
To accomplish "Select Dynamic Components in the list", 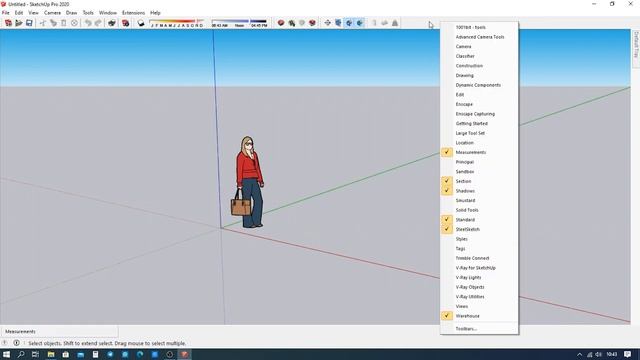I will pos(479,85).
